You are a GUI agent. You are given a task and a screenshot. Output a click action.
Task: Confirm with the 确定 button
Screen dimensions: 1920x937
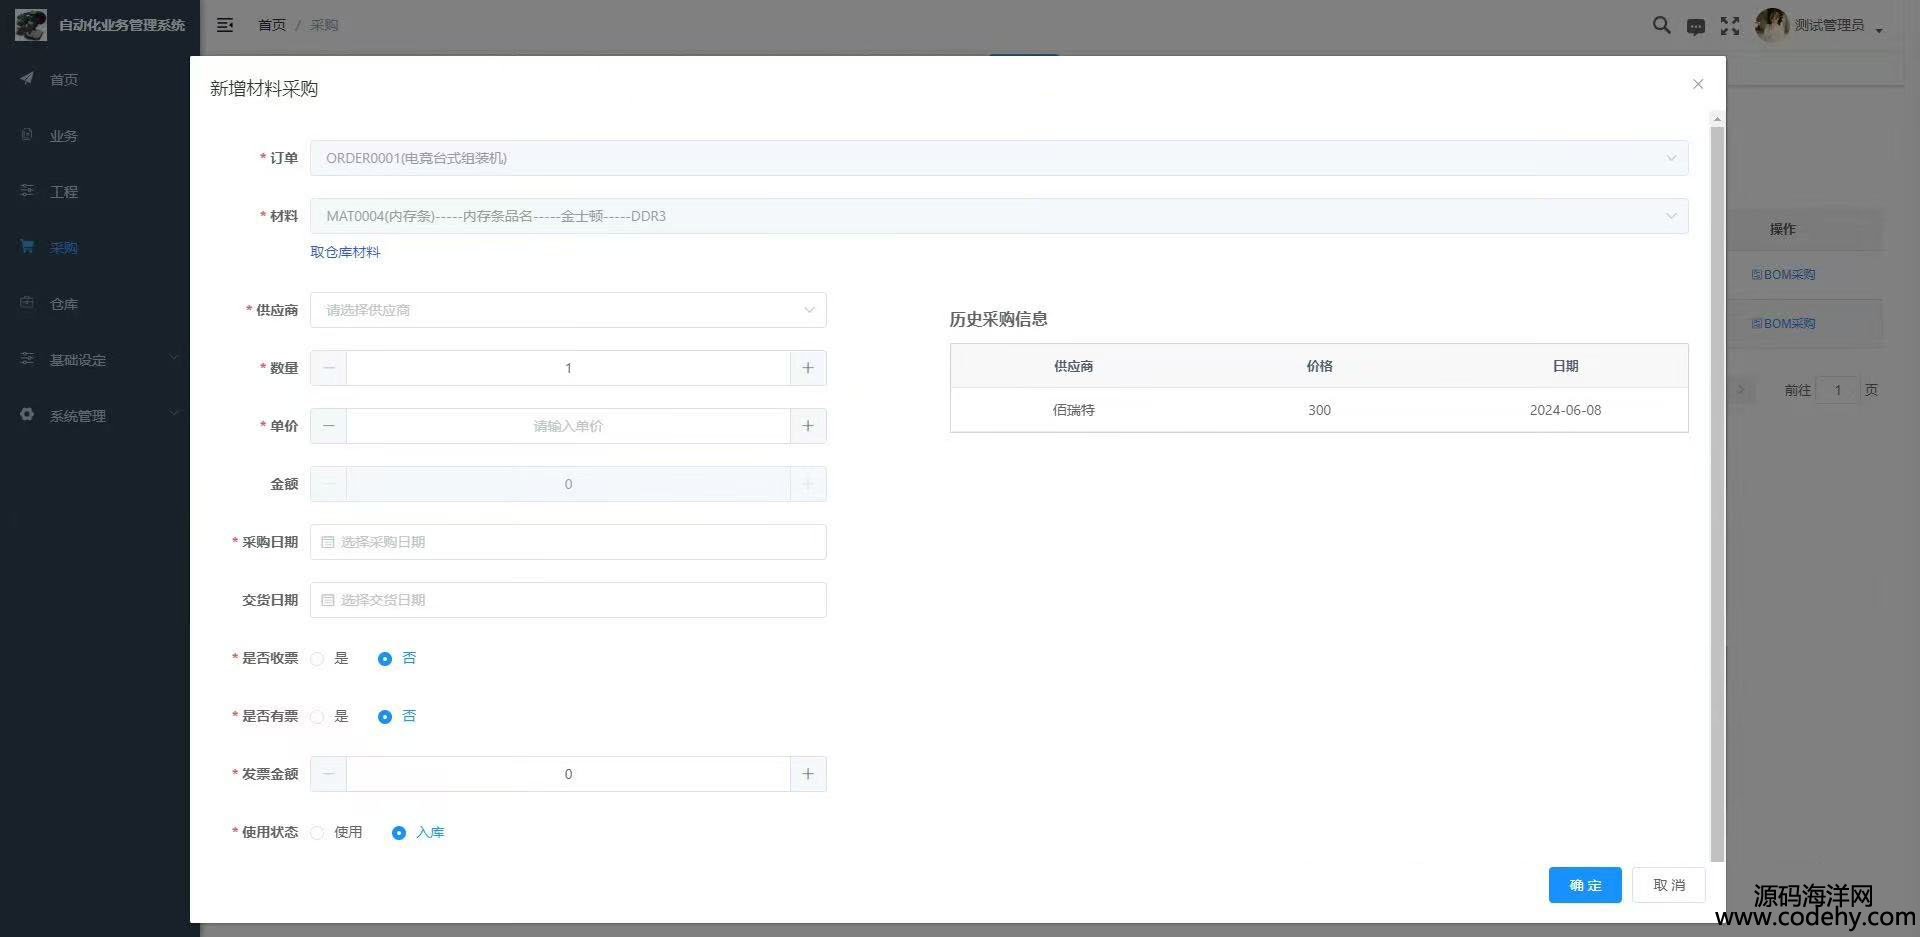coord(1585,885)
